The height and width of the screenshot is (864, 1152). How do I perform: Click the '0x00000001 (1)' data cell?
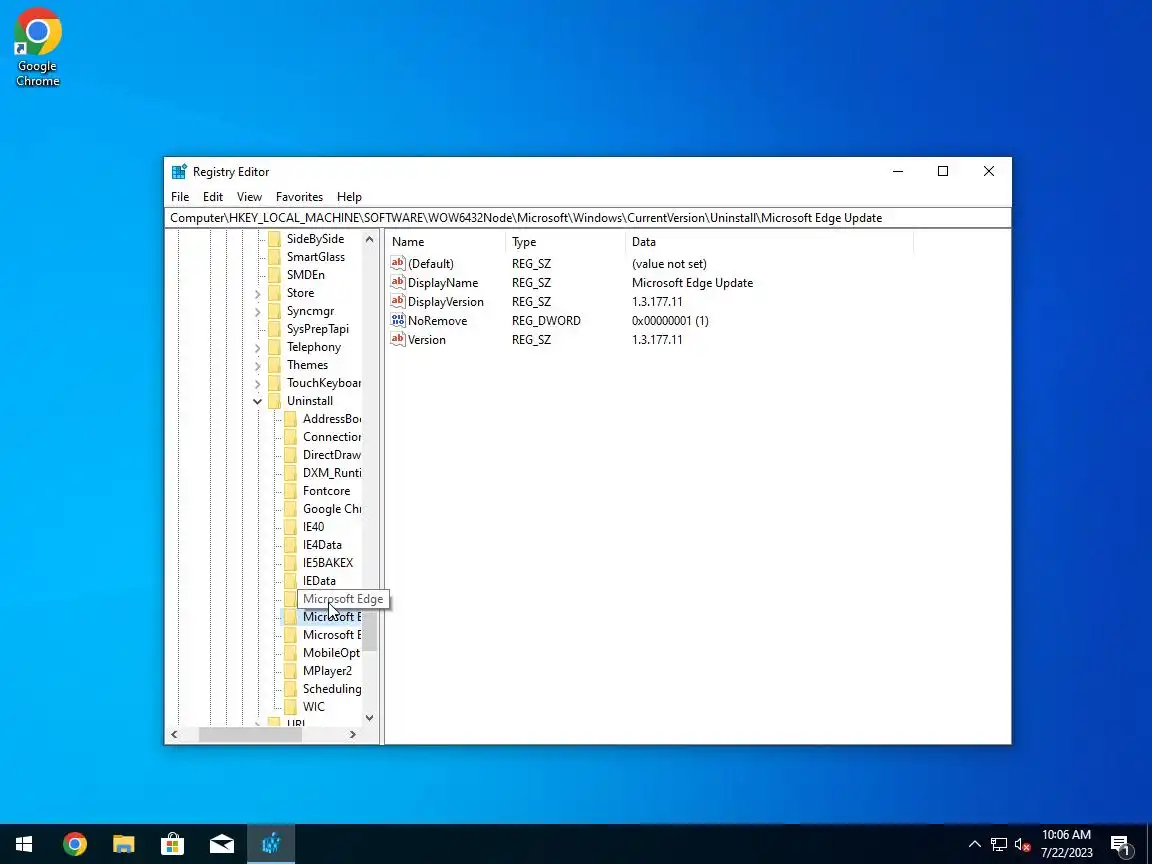[670, 321]
